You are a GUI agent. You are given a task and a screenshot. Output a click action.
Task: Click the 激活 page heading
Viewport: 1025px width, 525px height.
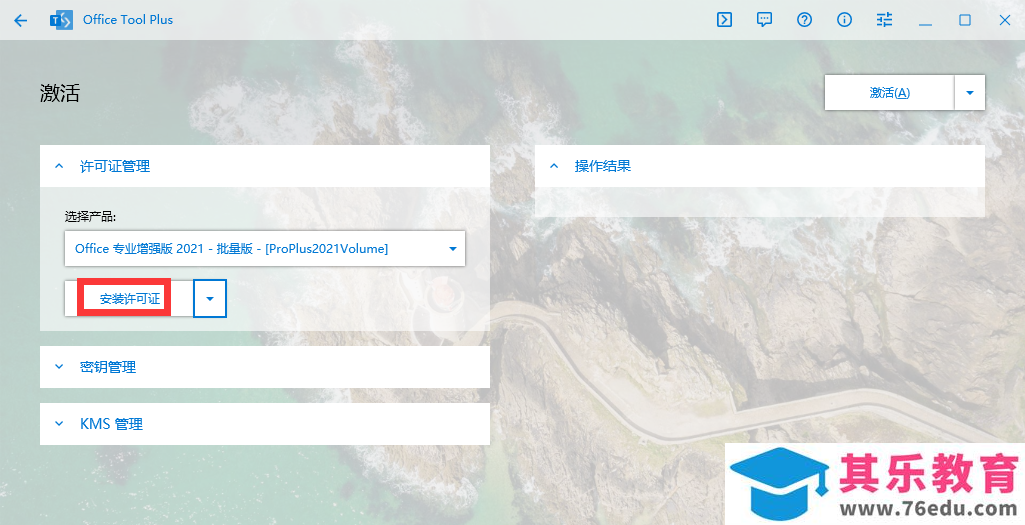59,93
